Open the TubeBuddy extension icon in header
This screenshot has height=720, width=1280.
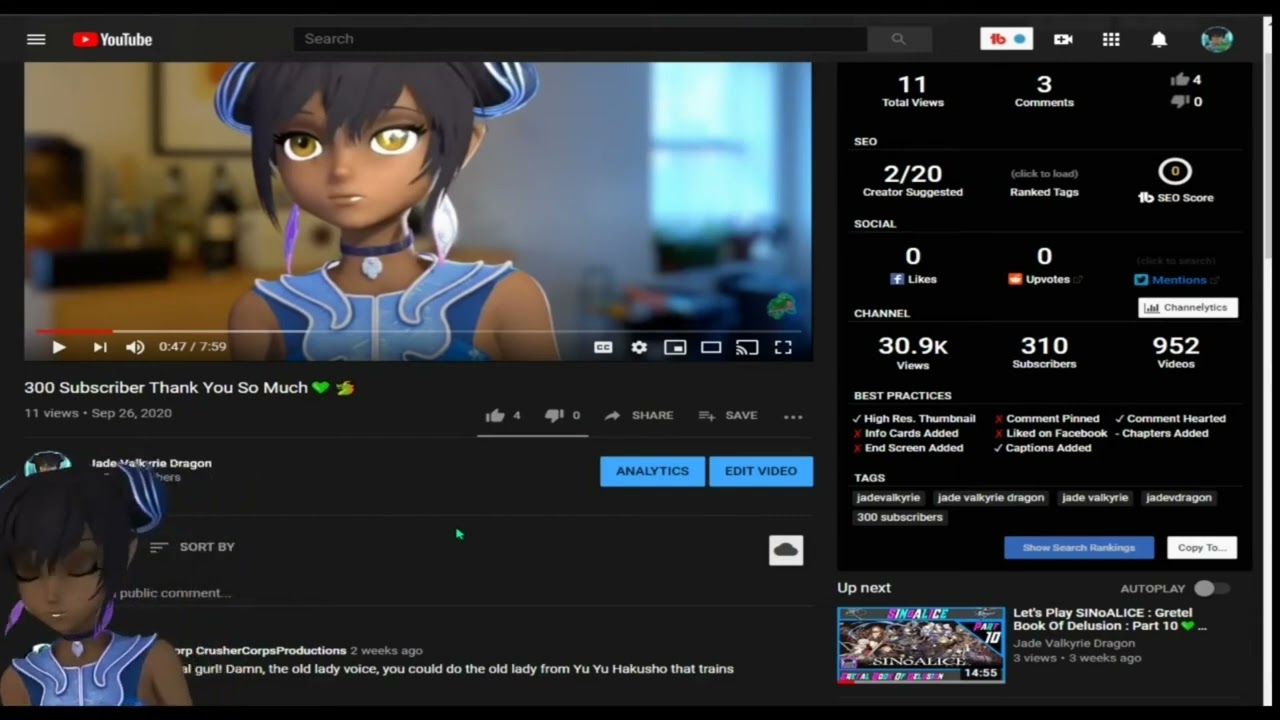click(1006, 39)
